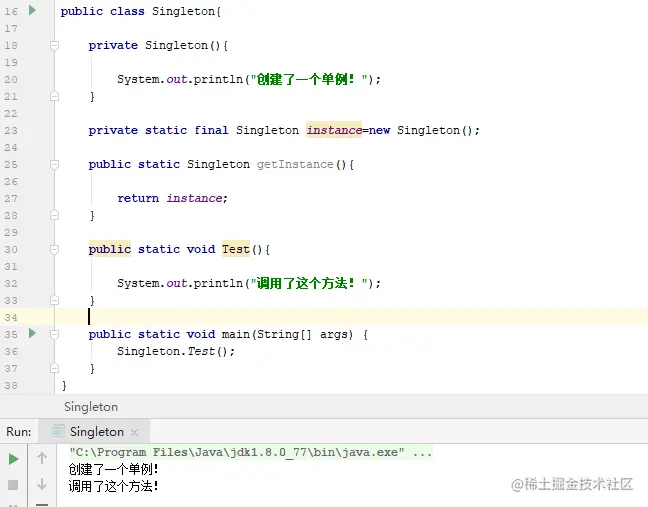Click the fold end marker at line 21

pos(54,96)
